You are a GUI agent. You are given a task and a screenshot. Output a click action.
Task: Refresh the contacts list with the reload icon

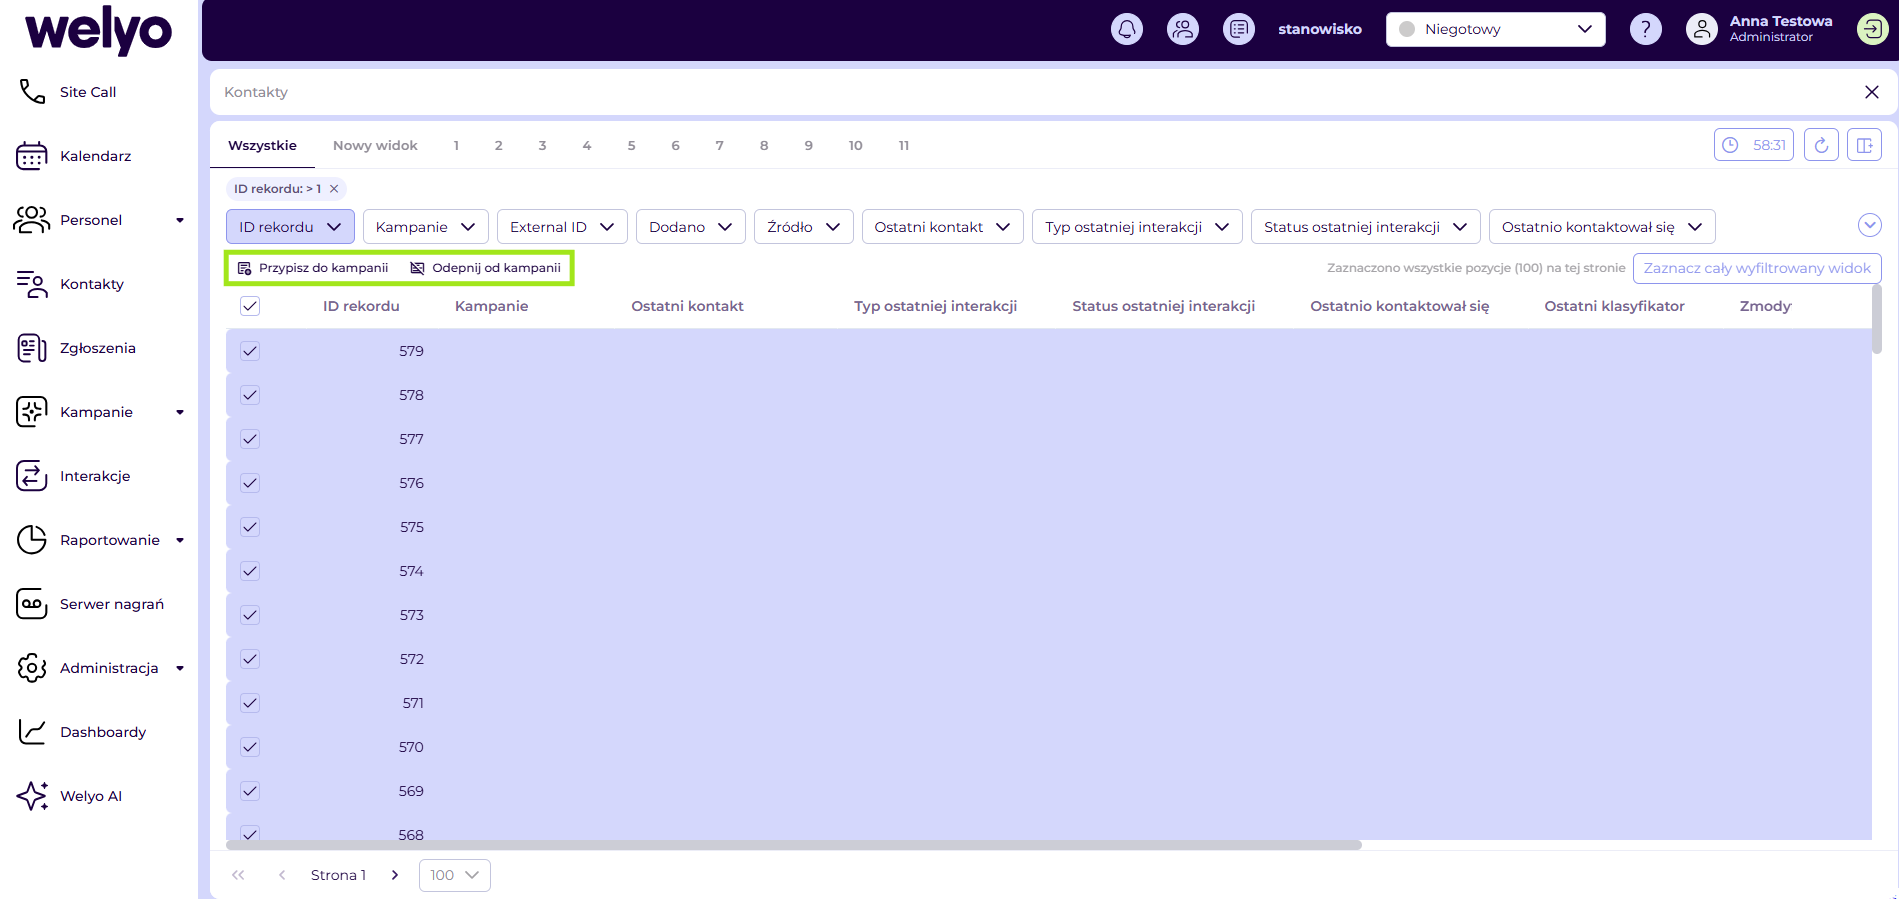[x=1821, y=145]
